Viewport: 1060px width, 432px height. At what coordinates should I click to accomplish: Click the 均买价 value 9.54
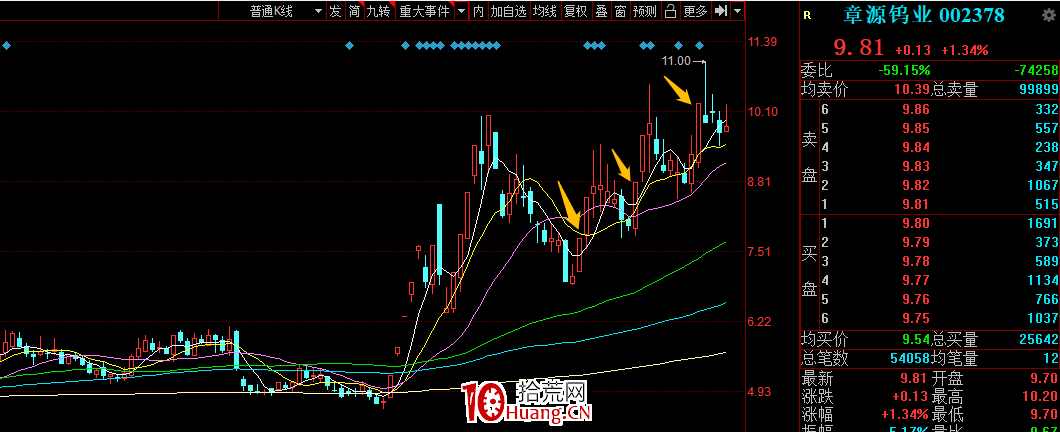(915, 339)
